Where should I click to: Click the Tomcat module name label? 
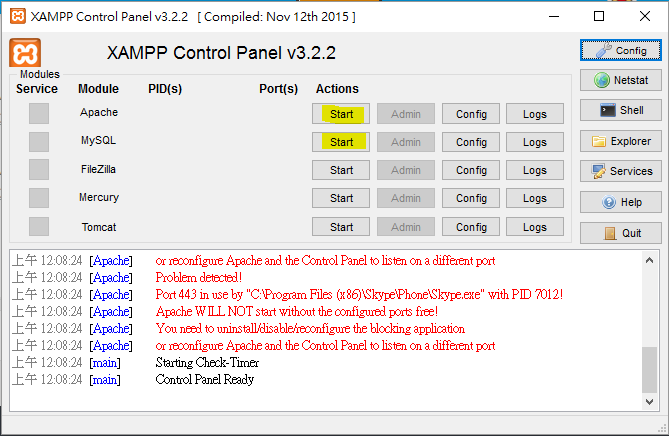pyautogui.click(x=99, y=227)
